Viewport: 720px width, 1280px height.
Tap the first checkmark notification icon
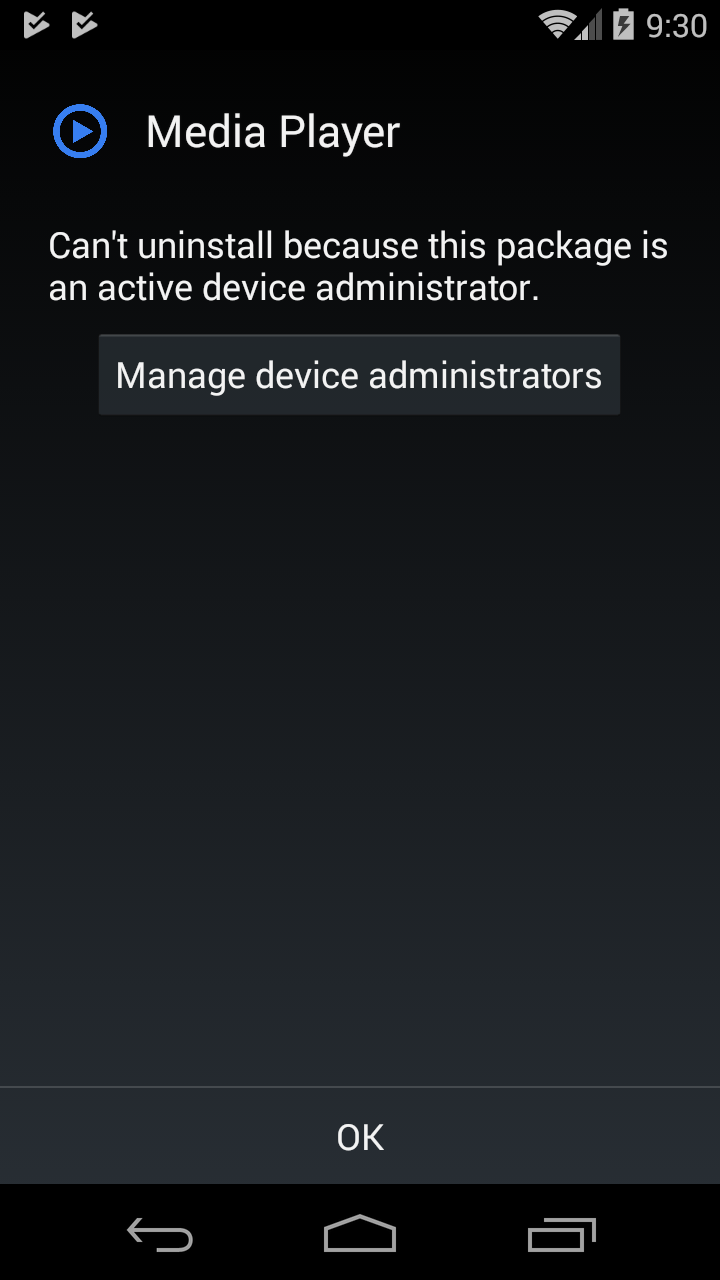click(37, 25)
